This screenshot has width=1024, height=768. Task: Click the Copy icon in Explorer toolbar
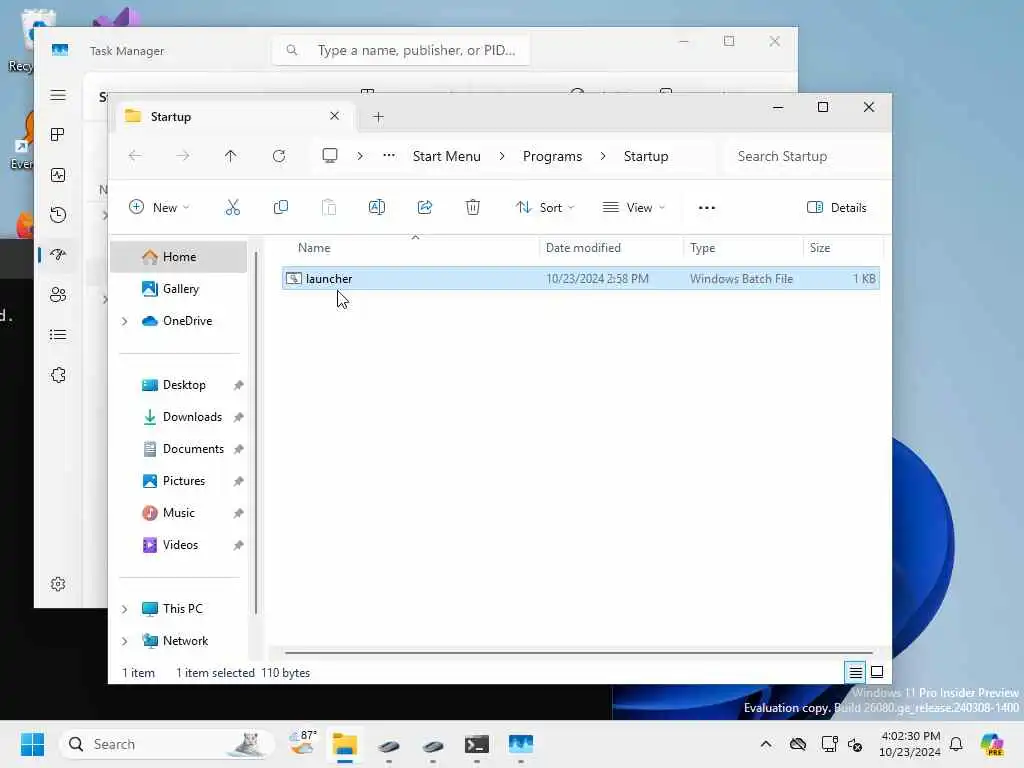click(281, 208)
